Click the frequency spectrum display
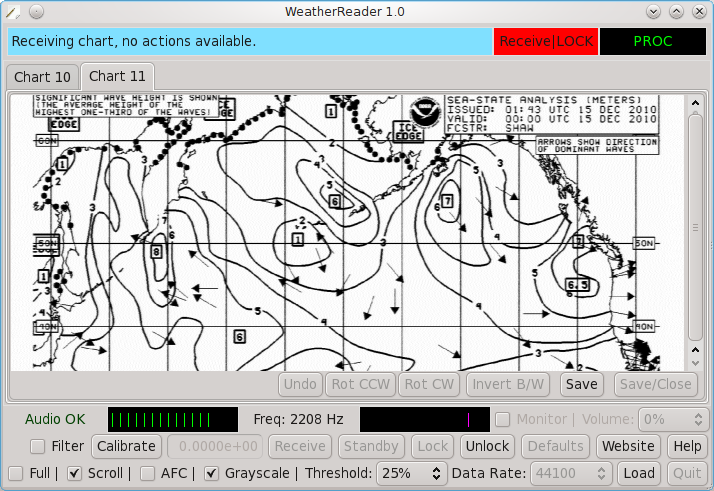714x491 pixels. (x=424, y=420)
